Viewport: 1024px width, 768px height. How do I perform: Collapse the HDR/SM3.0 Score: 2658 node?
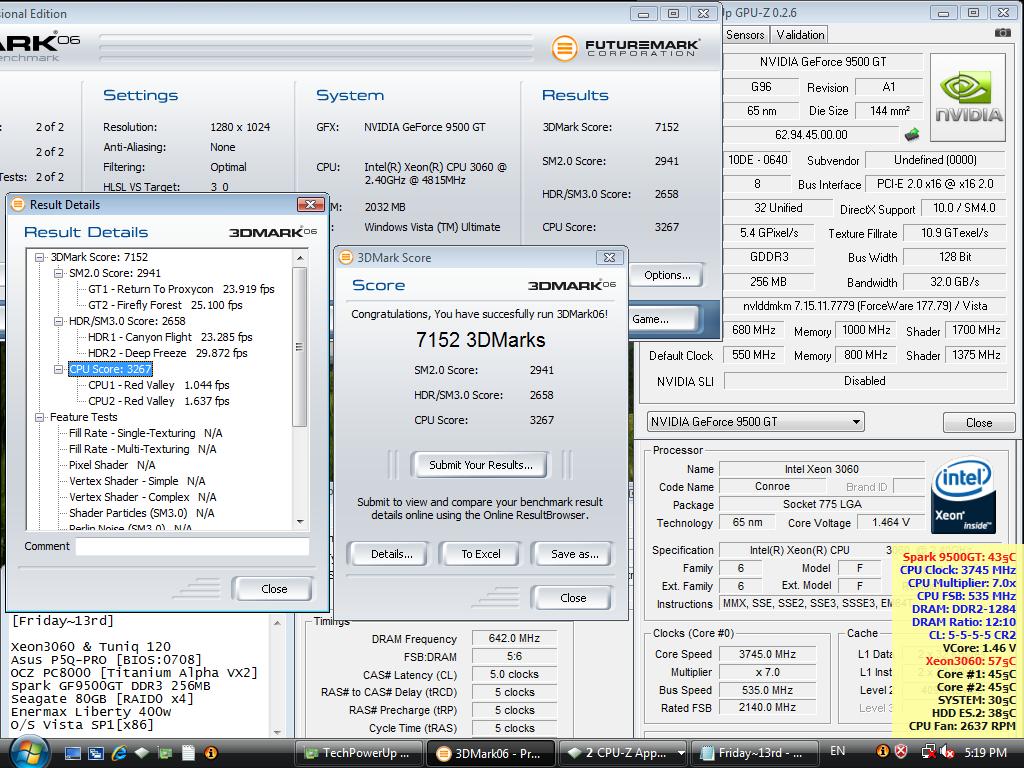tap(59, 321)
